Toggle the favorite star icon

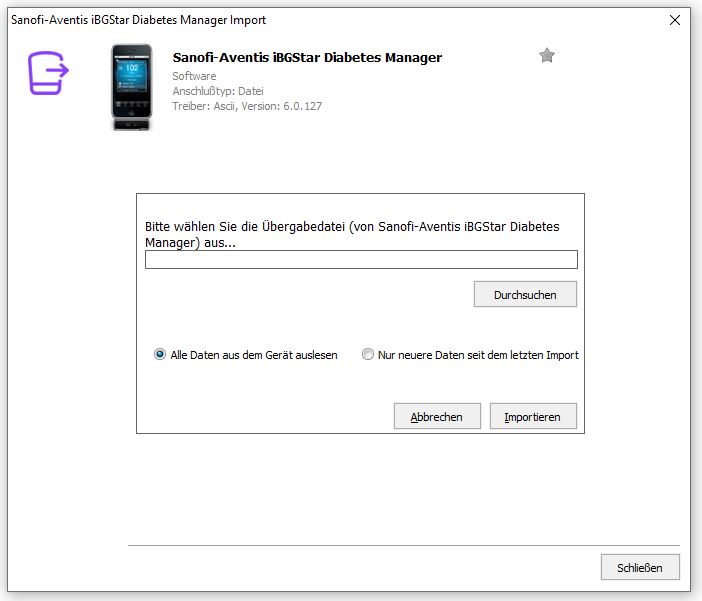pyautogui.click(x=547, y=56)
